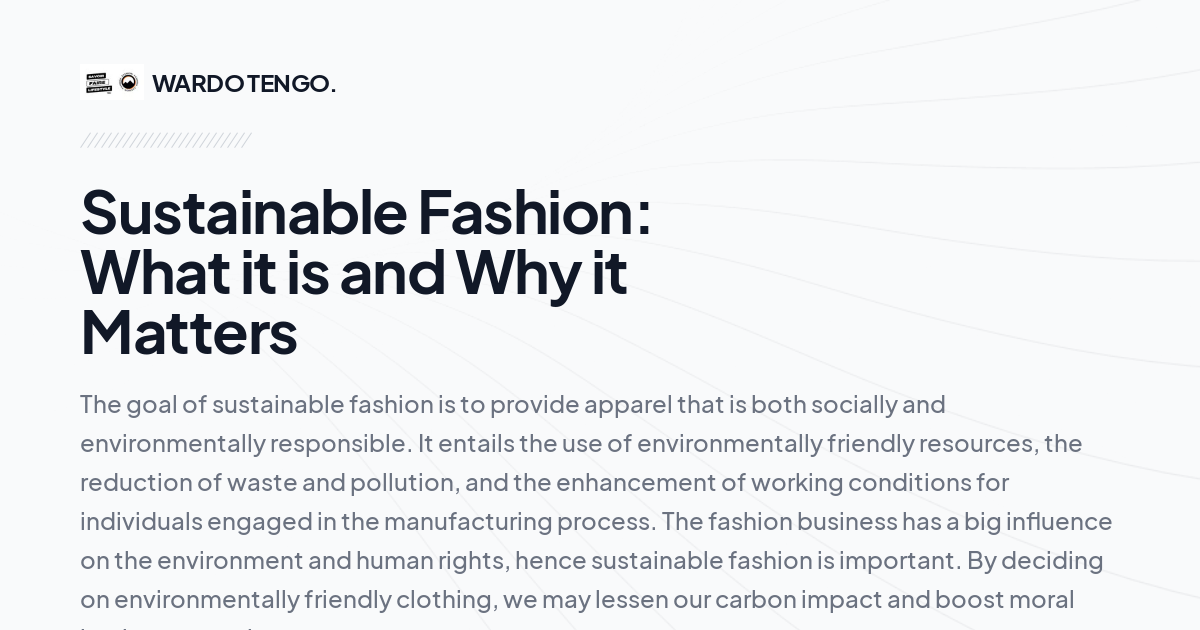
Task: Click the phrase "socially and" in the first line
Action: 877,404
